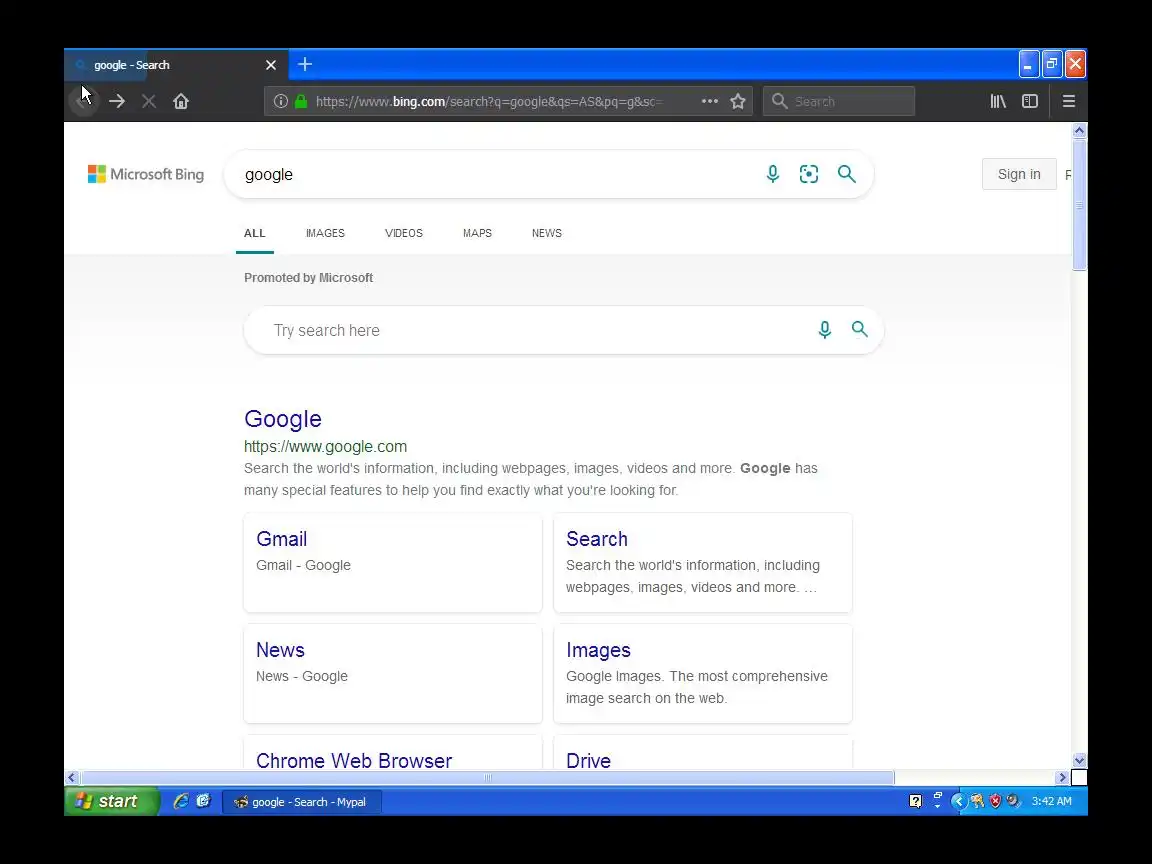This screenshot has width=1152, height=864.
Task: Click second quick launch browser icon
Action: click(x=204, y=801)
